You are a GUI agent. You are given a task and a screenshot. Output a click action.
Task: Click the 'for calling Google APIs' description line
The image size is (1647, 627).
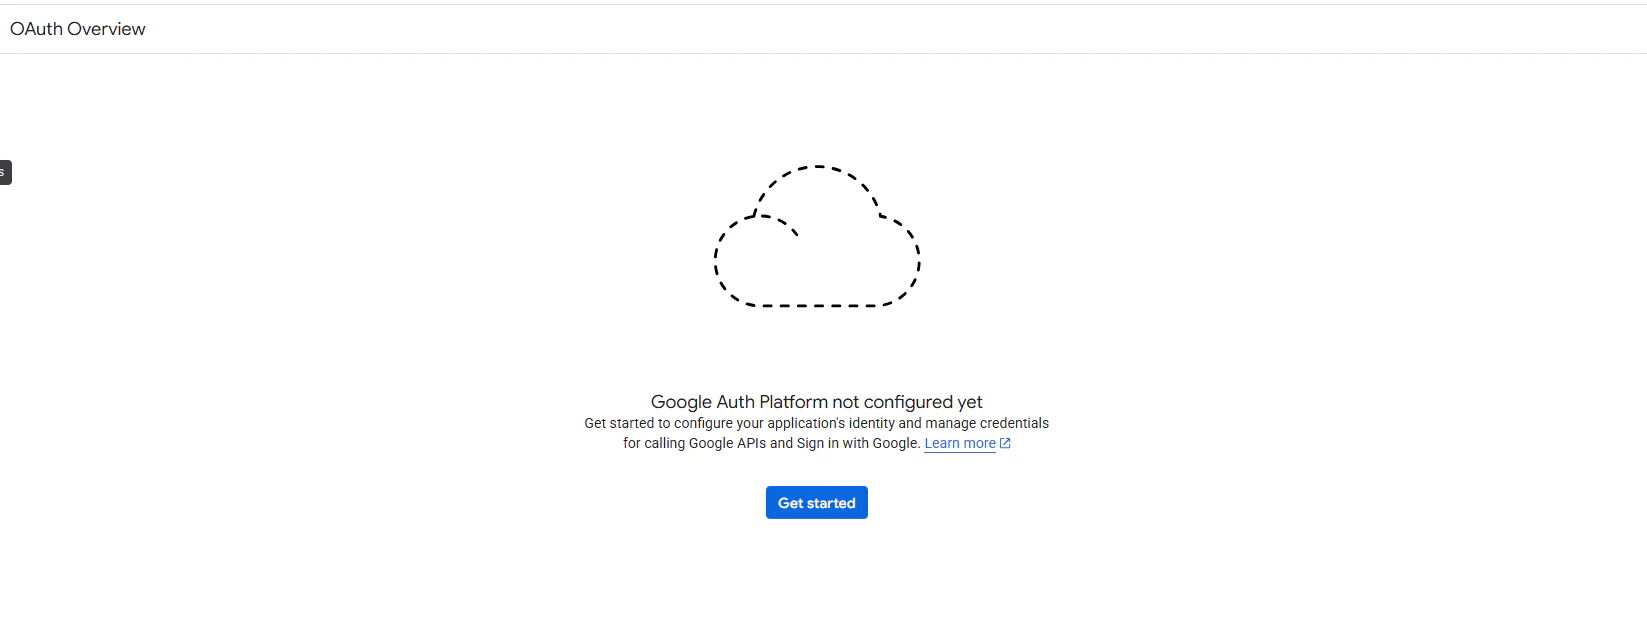tap(772, 443)
